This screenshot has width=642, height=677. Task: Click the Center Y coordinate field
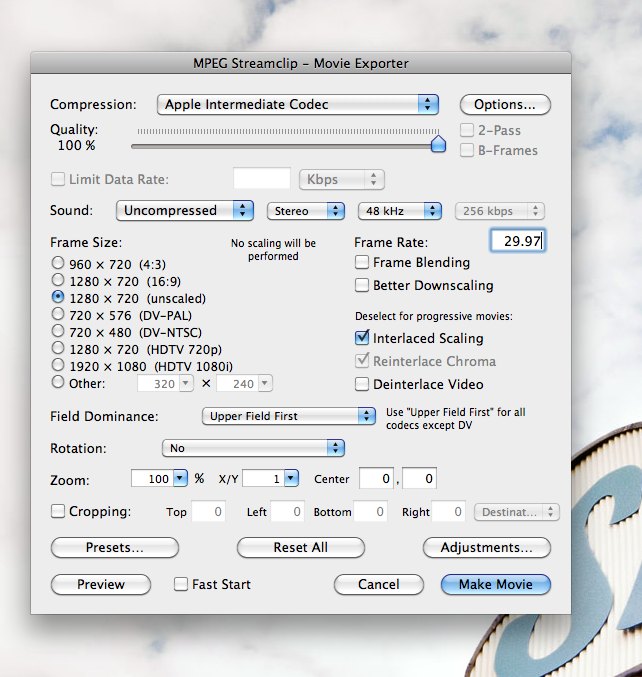coord(420,478)
